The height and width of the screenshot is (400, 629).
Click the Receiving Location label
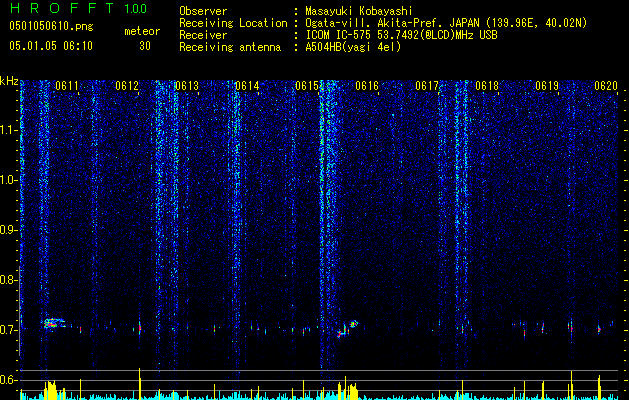[x=233, y=23]
